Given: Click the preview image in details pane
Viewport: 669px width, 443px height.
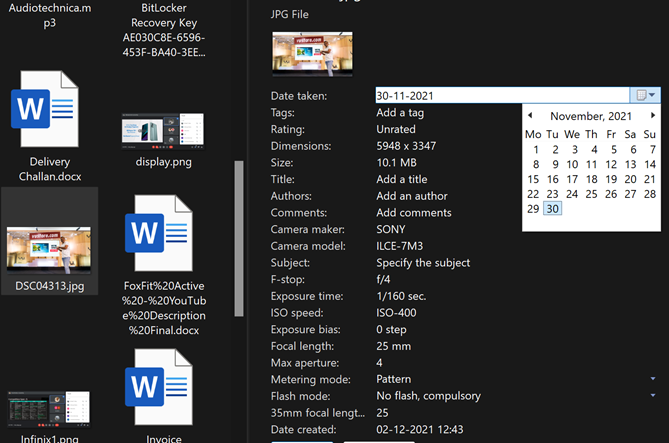Looking at the screenshot, I should click(x=312, y=54).
